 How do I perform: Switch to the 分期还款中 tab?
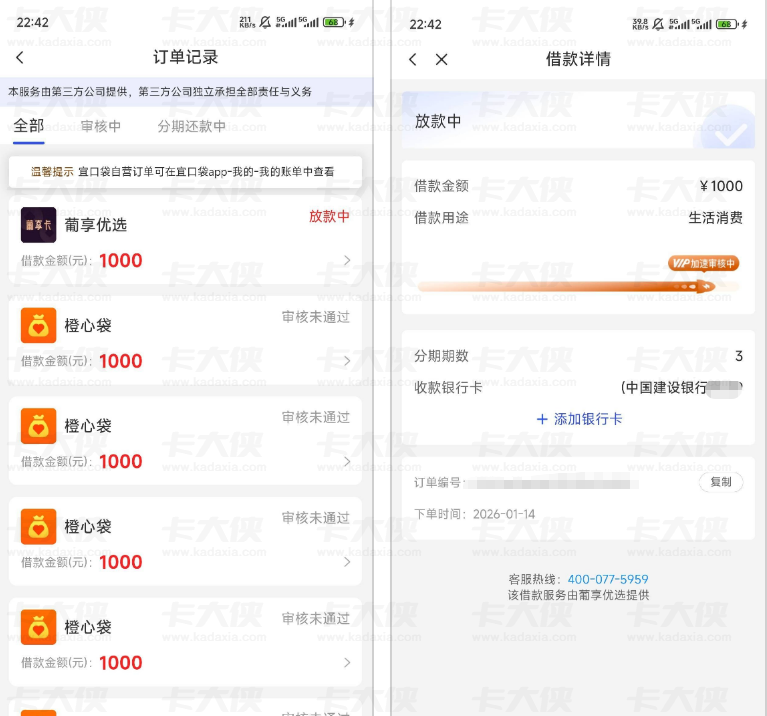[x=191, y=126]
